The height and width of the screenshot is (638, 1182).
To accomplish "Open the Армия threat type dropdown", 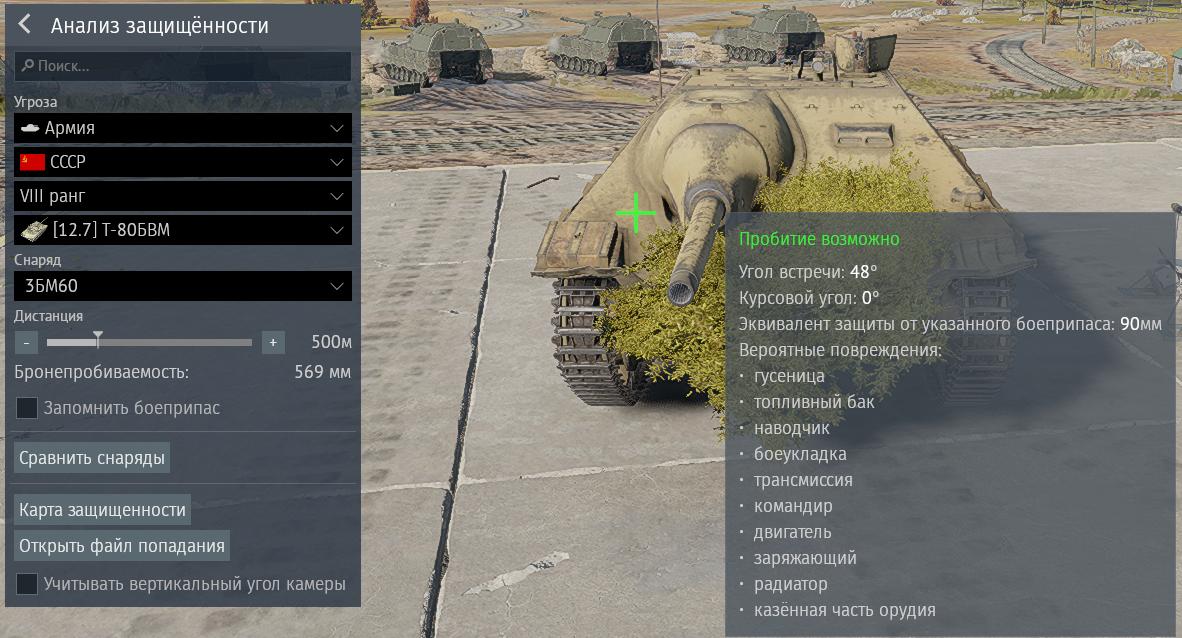I will [x=183, y=128].
